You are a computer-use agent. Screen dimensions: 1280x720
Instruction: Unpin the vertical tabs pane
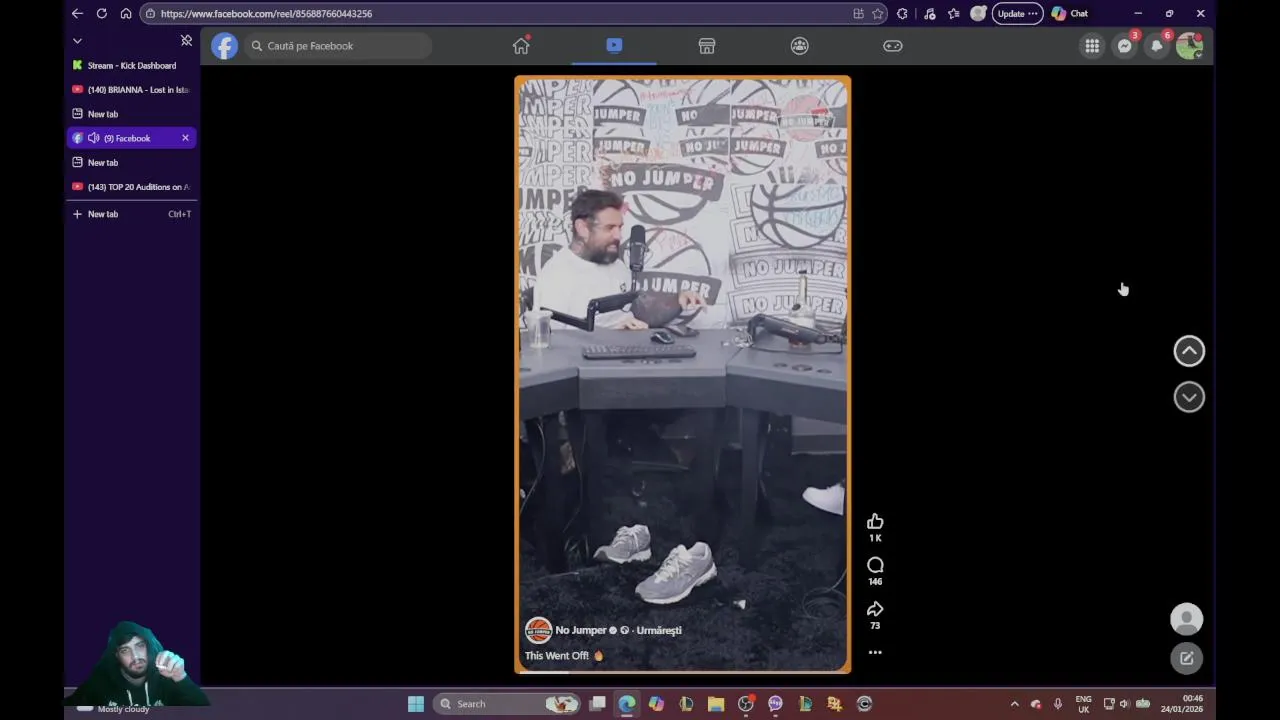pos(186,41)
